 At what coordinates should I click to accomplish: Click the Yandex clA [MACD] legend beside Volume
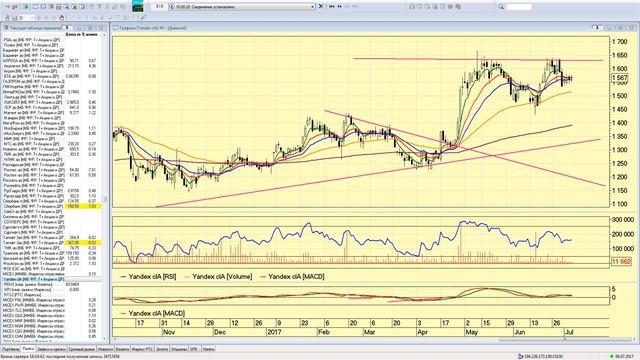tap(296, 277)
